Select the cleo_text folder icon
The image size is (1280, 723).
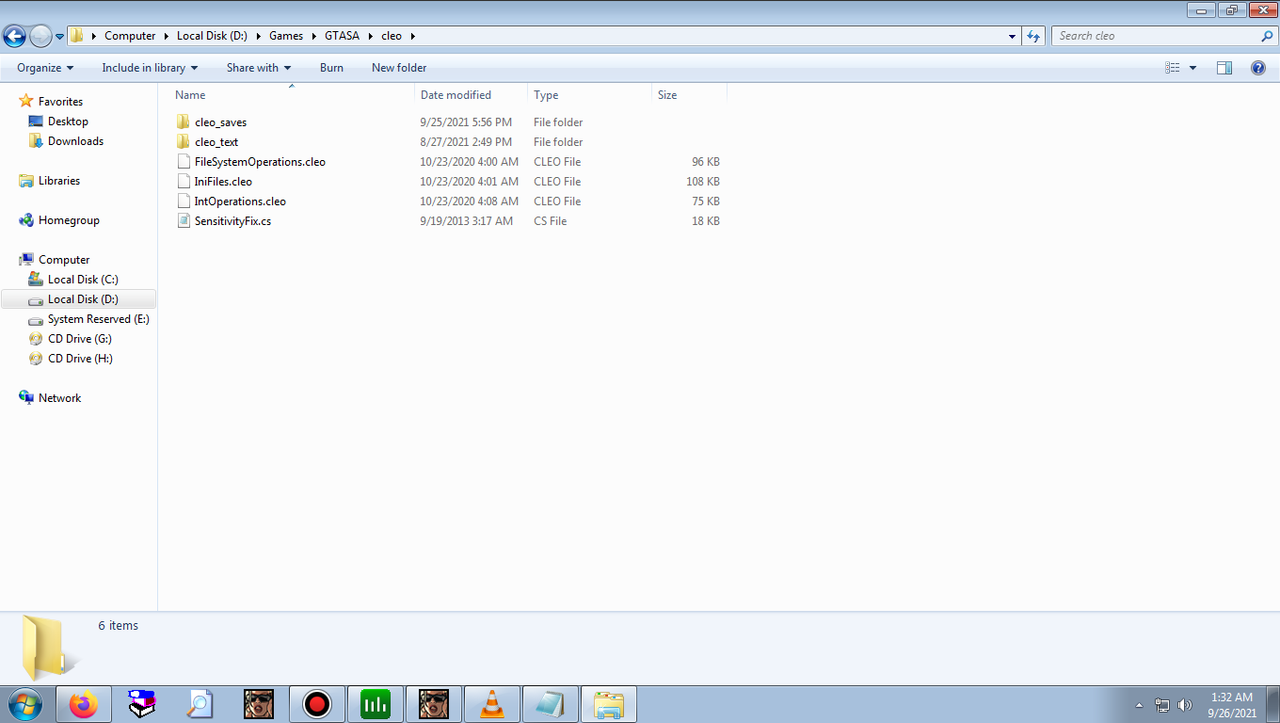click(x=183, y=142)
